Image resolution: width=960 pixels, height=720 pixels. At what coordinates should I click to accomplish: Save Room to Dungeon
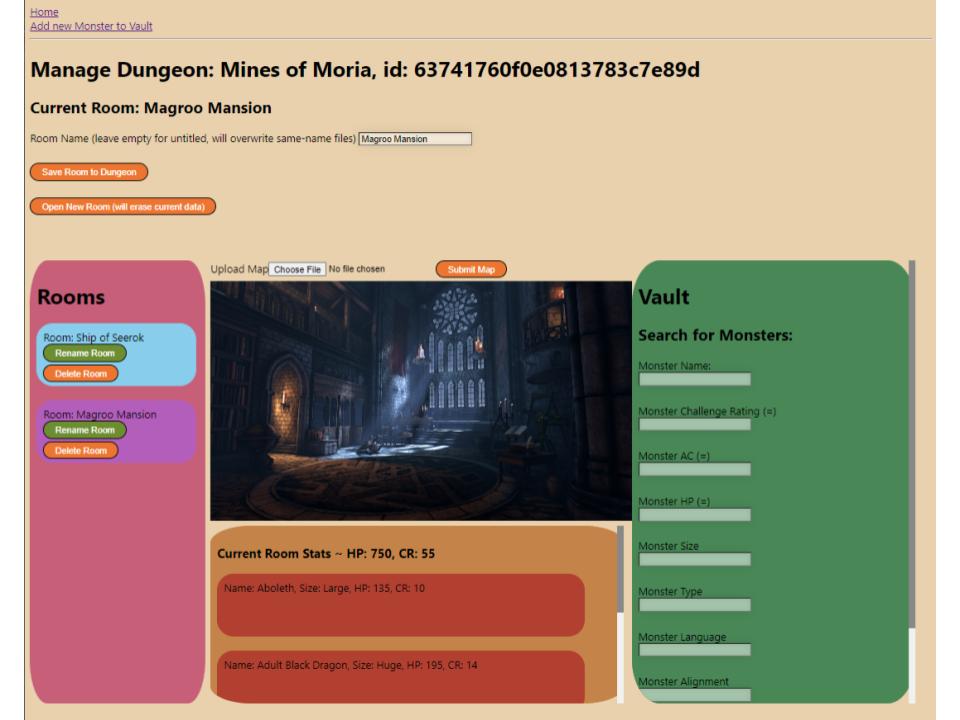(x=89, y=172)
